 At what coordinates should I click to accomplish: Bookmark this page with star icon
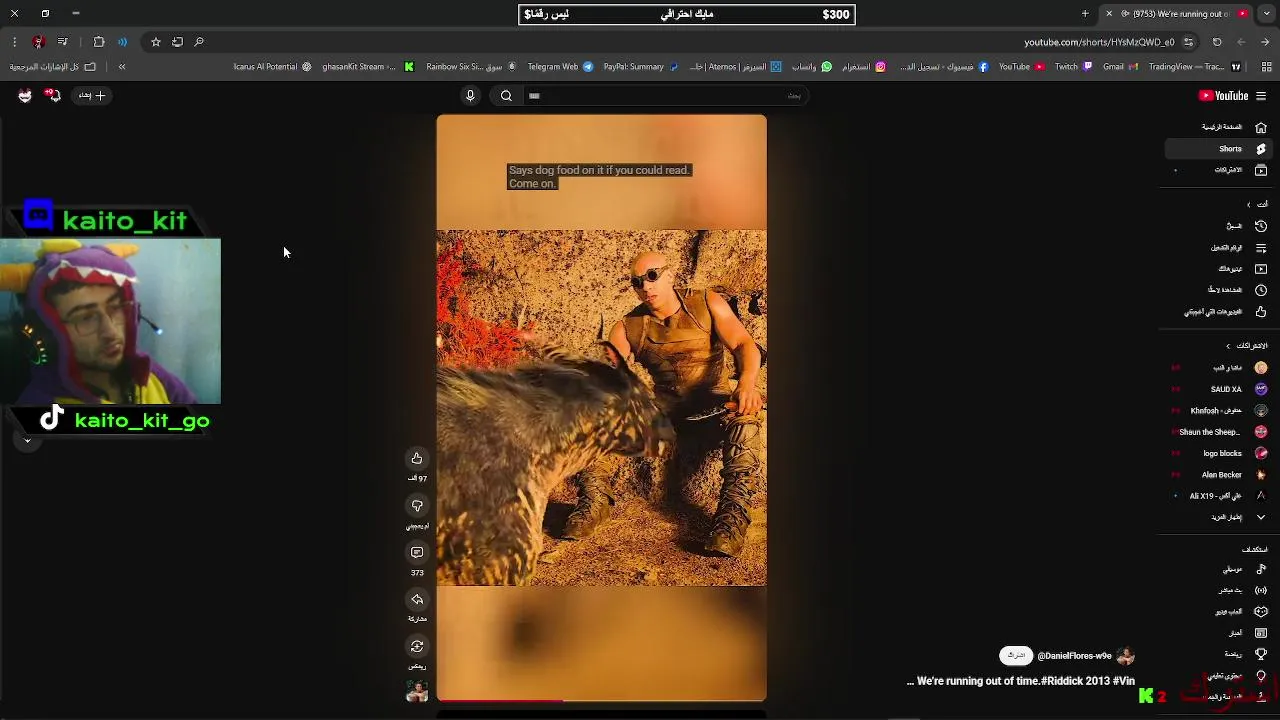156,42
